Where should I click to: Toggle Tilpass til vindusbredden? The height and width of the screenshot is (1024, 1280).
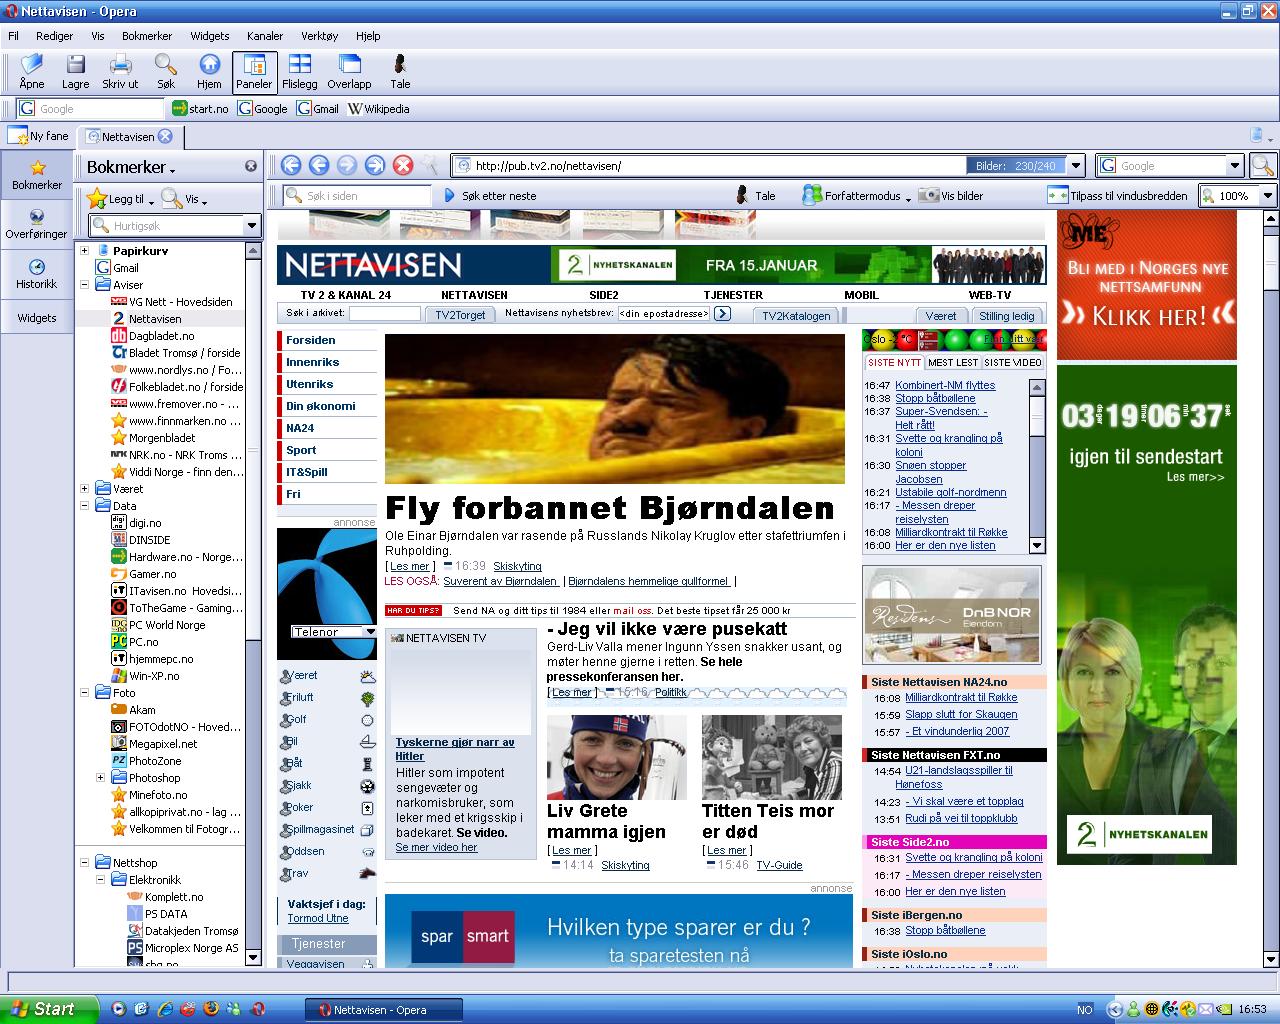click(1117, 196)
